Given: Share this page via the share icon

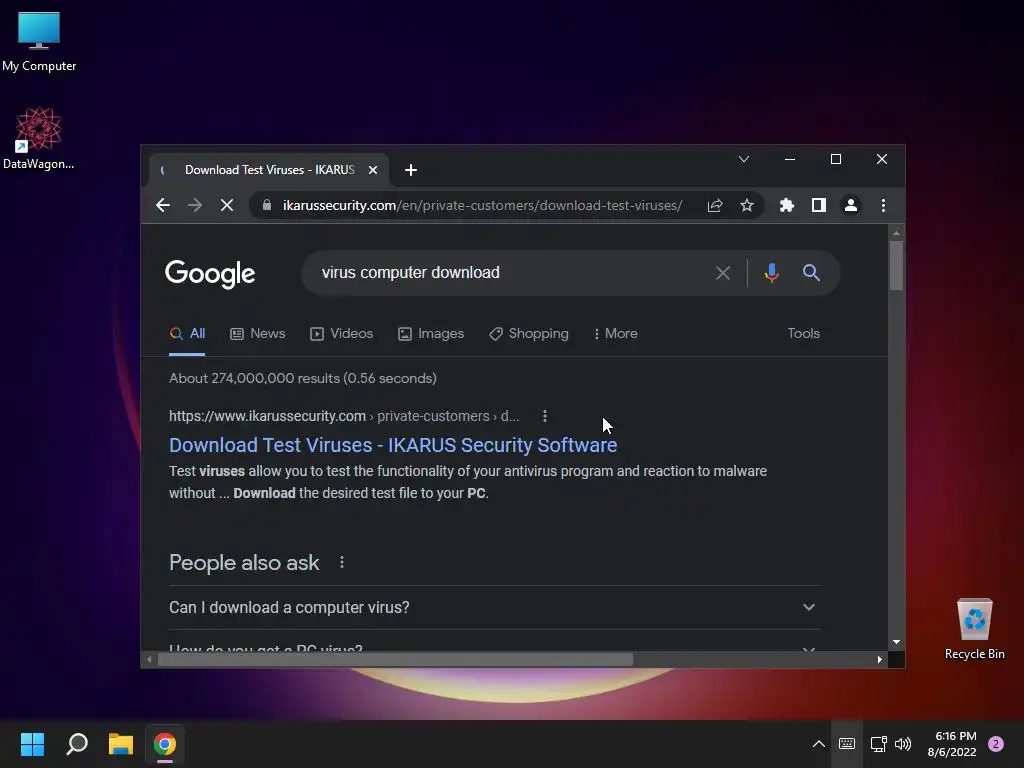Looking at the screenshot, I should point(715,205).
